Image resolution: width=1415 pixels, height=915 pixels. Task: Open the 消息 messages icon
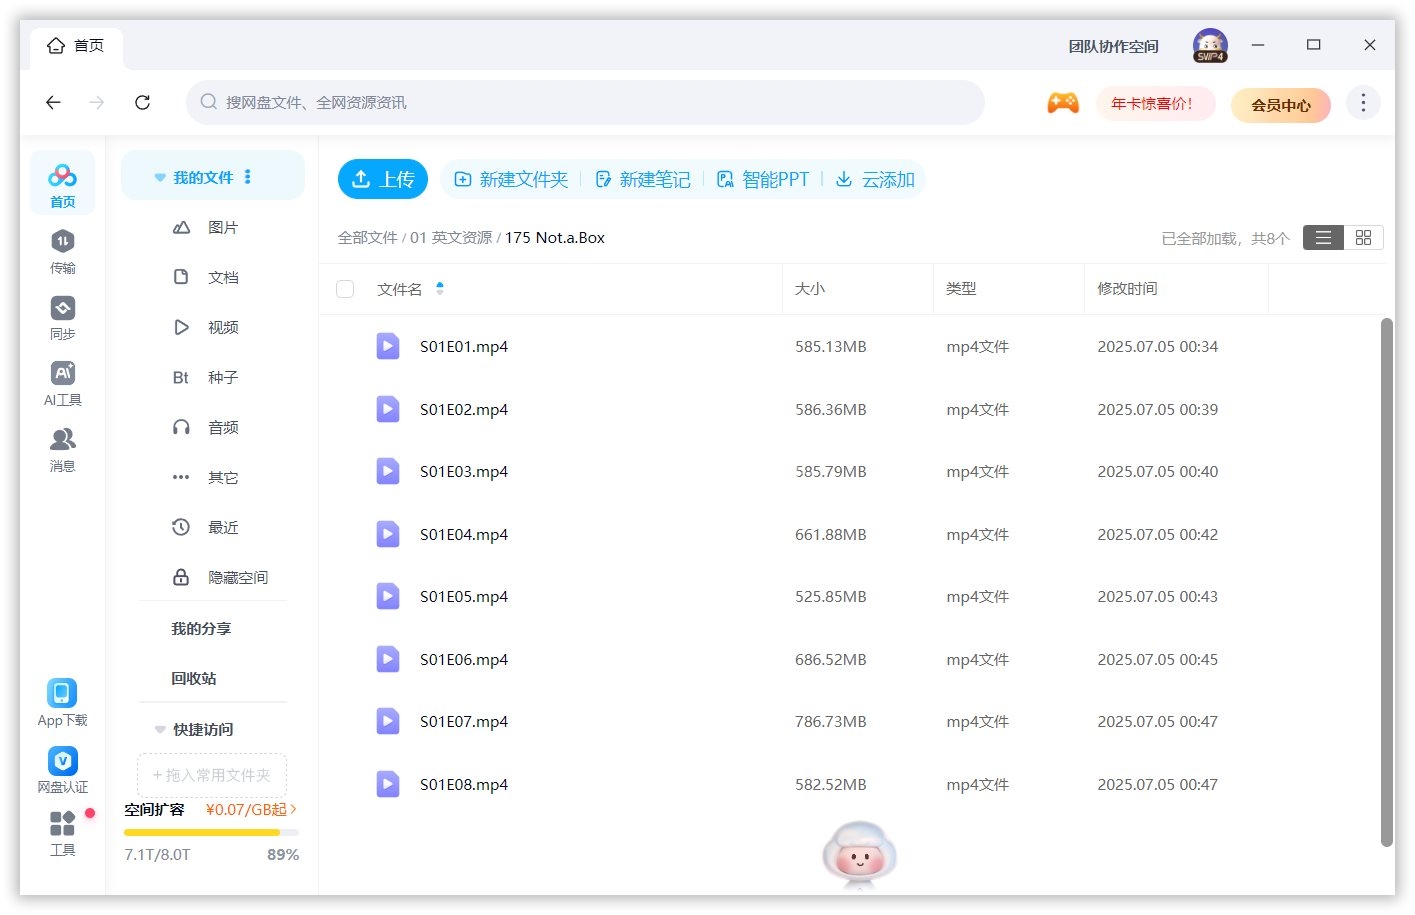(x=62, y=440)
